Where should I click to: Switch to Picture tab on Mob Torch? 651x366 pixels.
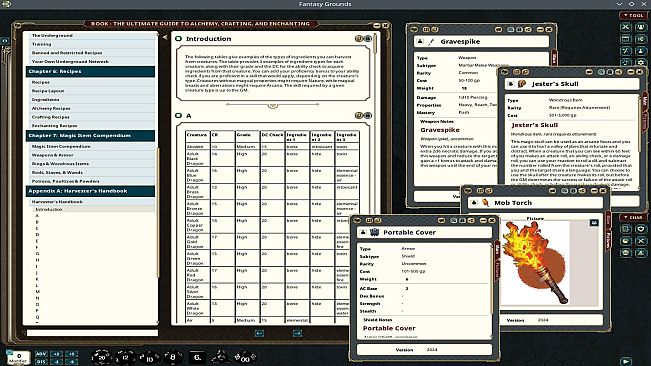coord(608,240)
